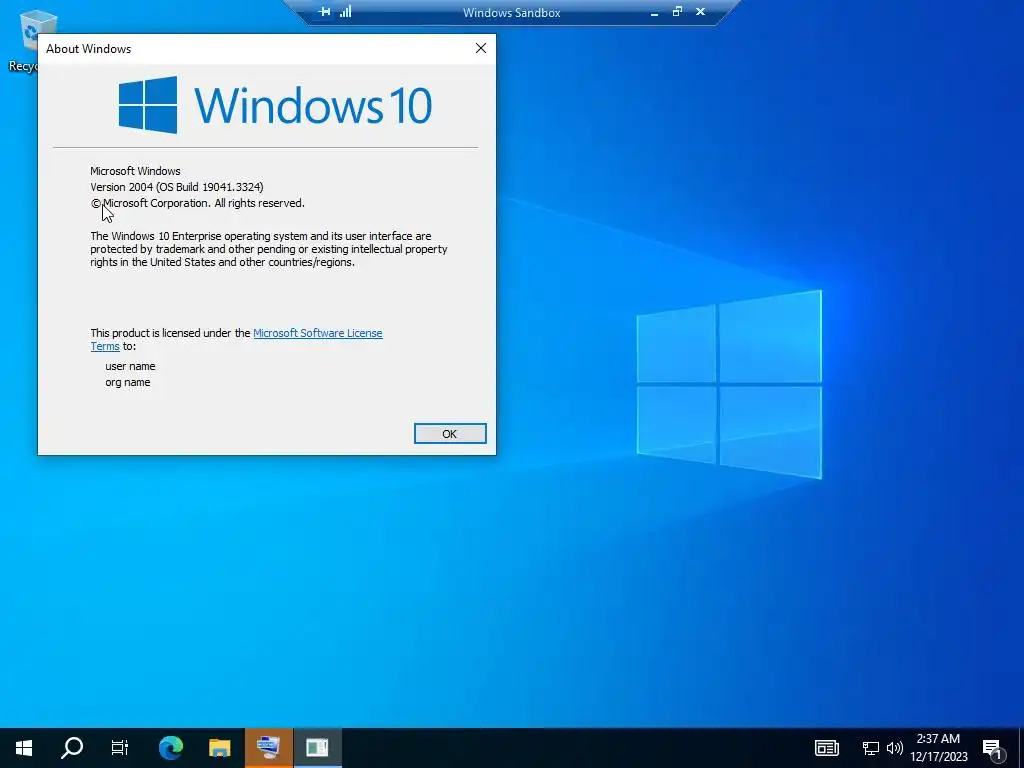This screenshot has width=1024, height=768.
Task: Restore down the Windows Sandbox window
Action: [677, 12]
